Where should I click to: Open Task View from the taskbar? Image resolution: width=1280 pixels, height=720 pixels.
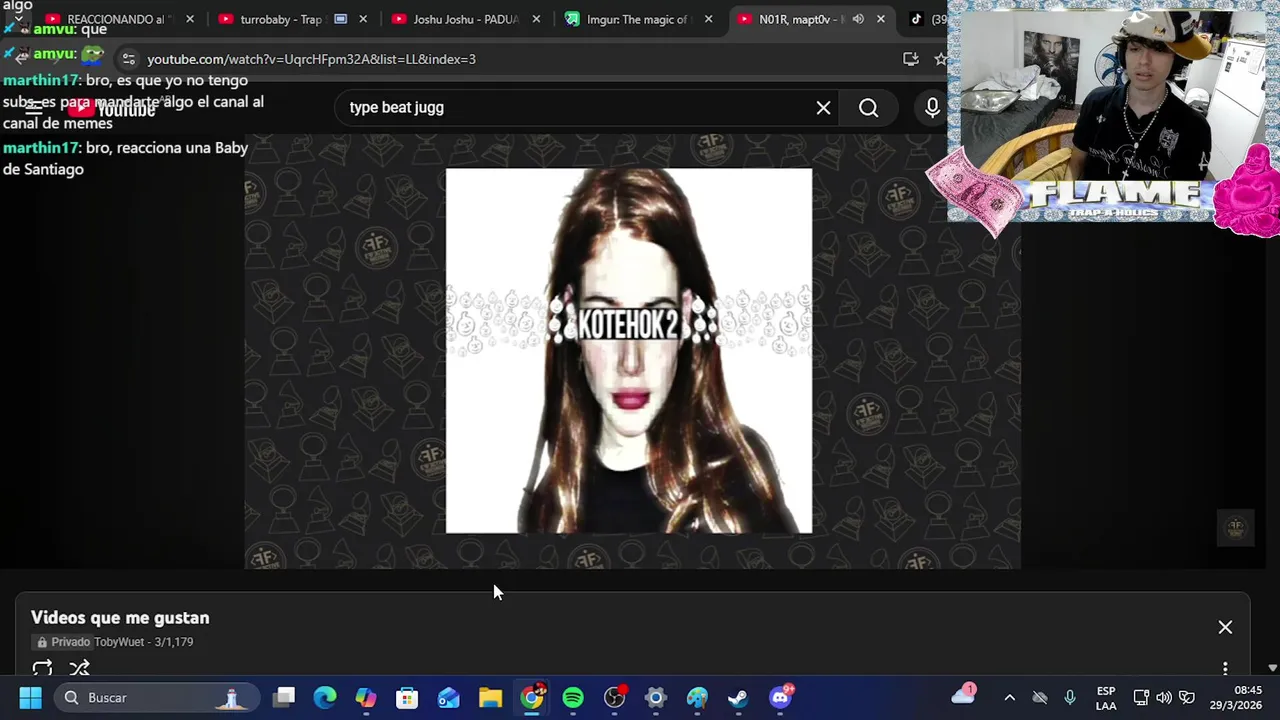point(284,697)
